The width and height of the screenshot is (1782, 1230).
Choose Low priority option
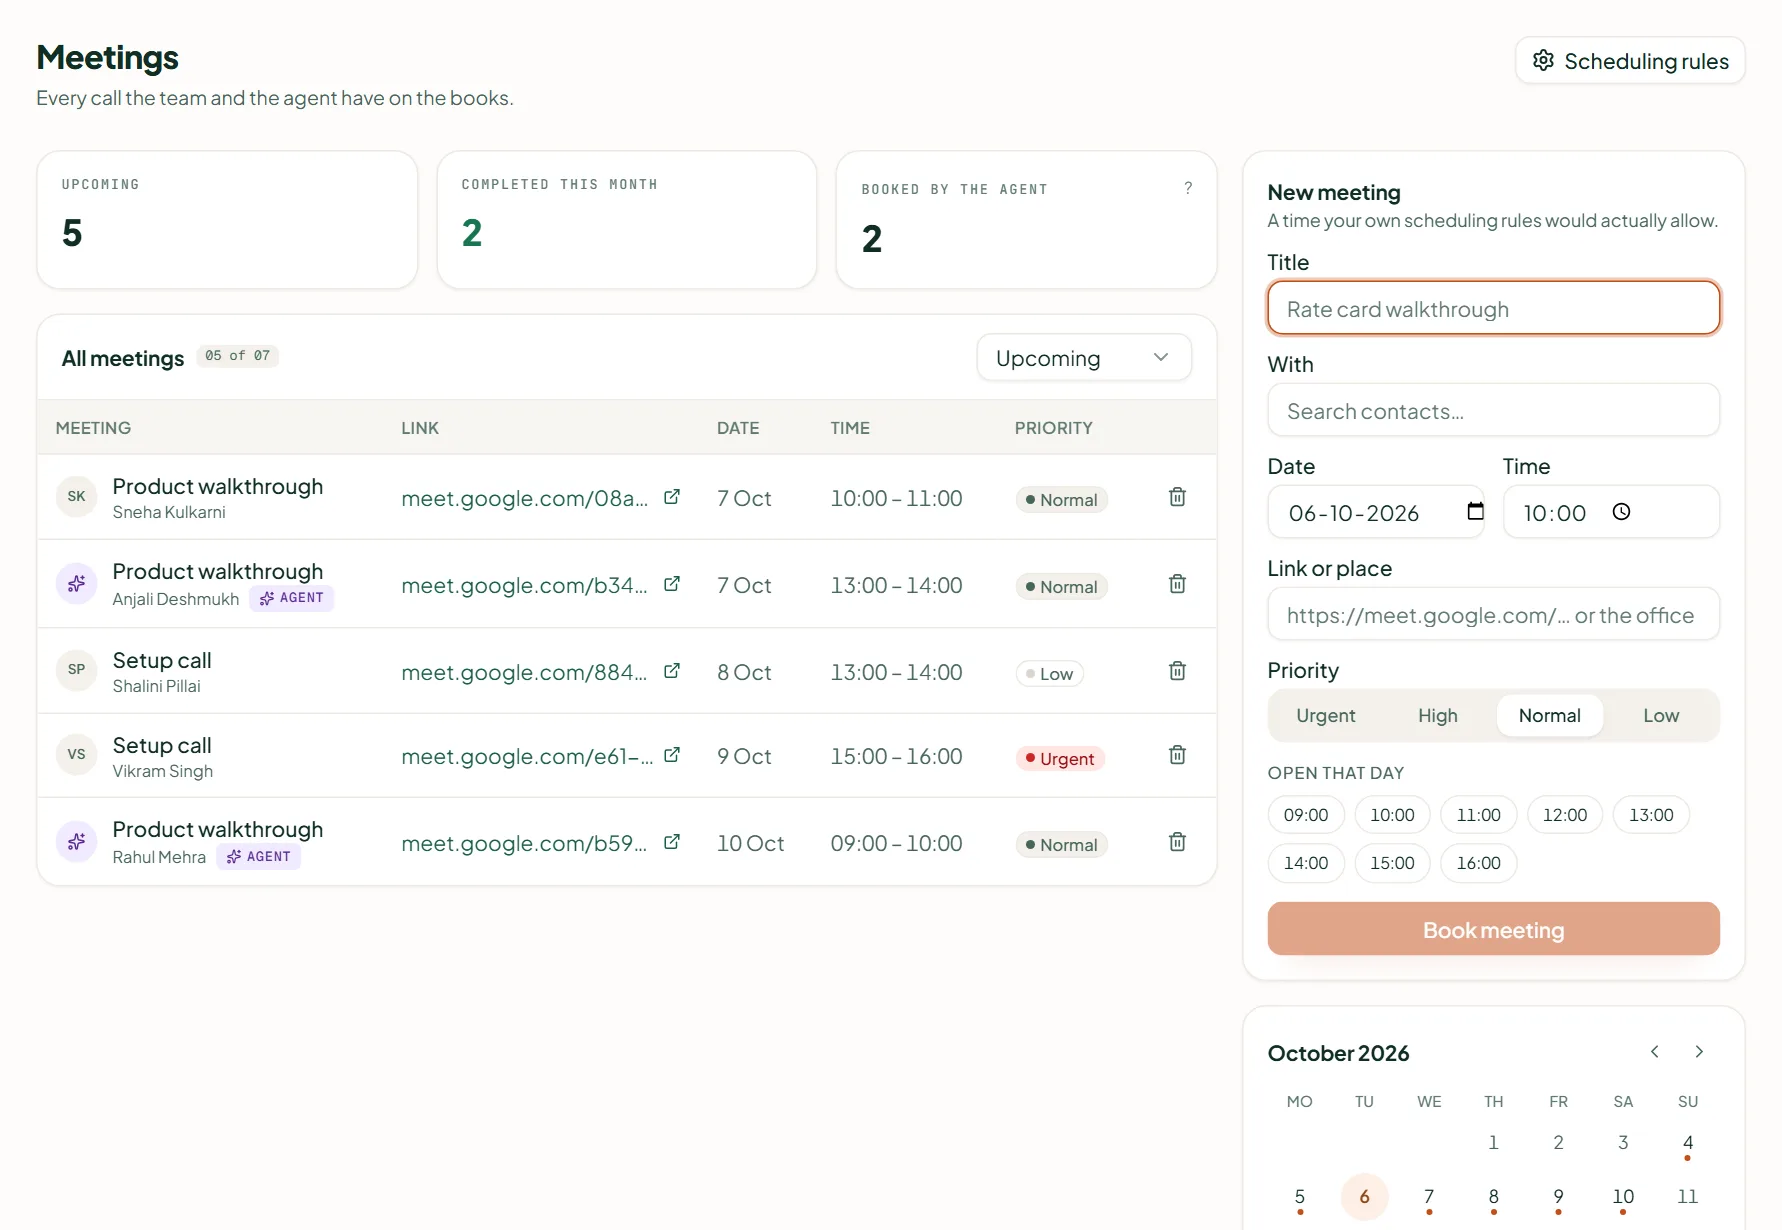(1661, 716)
